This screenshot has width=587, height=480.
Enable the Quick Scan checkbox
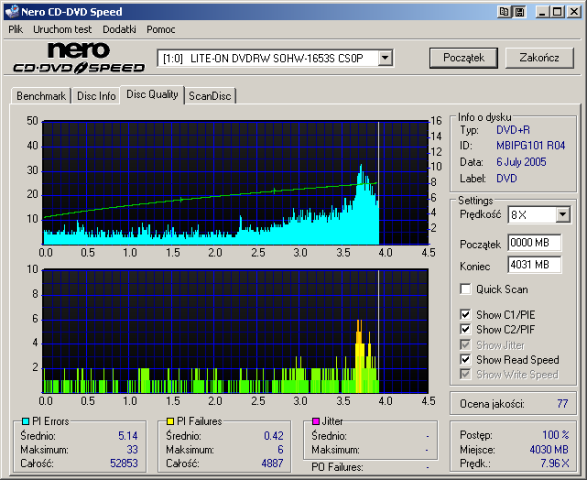click(x=465, y=289)
